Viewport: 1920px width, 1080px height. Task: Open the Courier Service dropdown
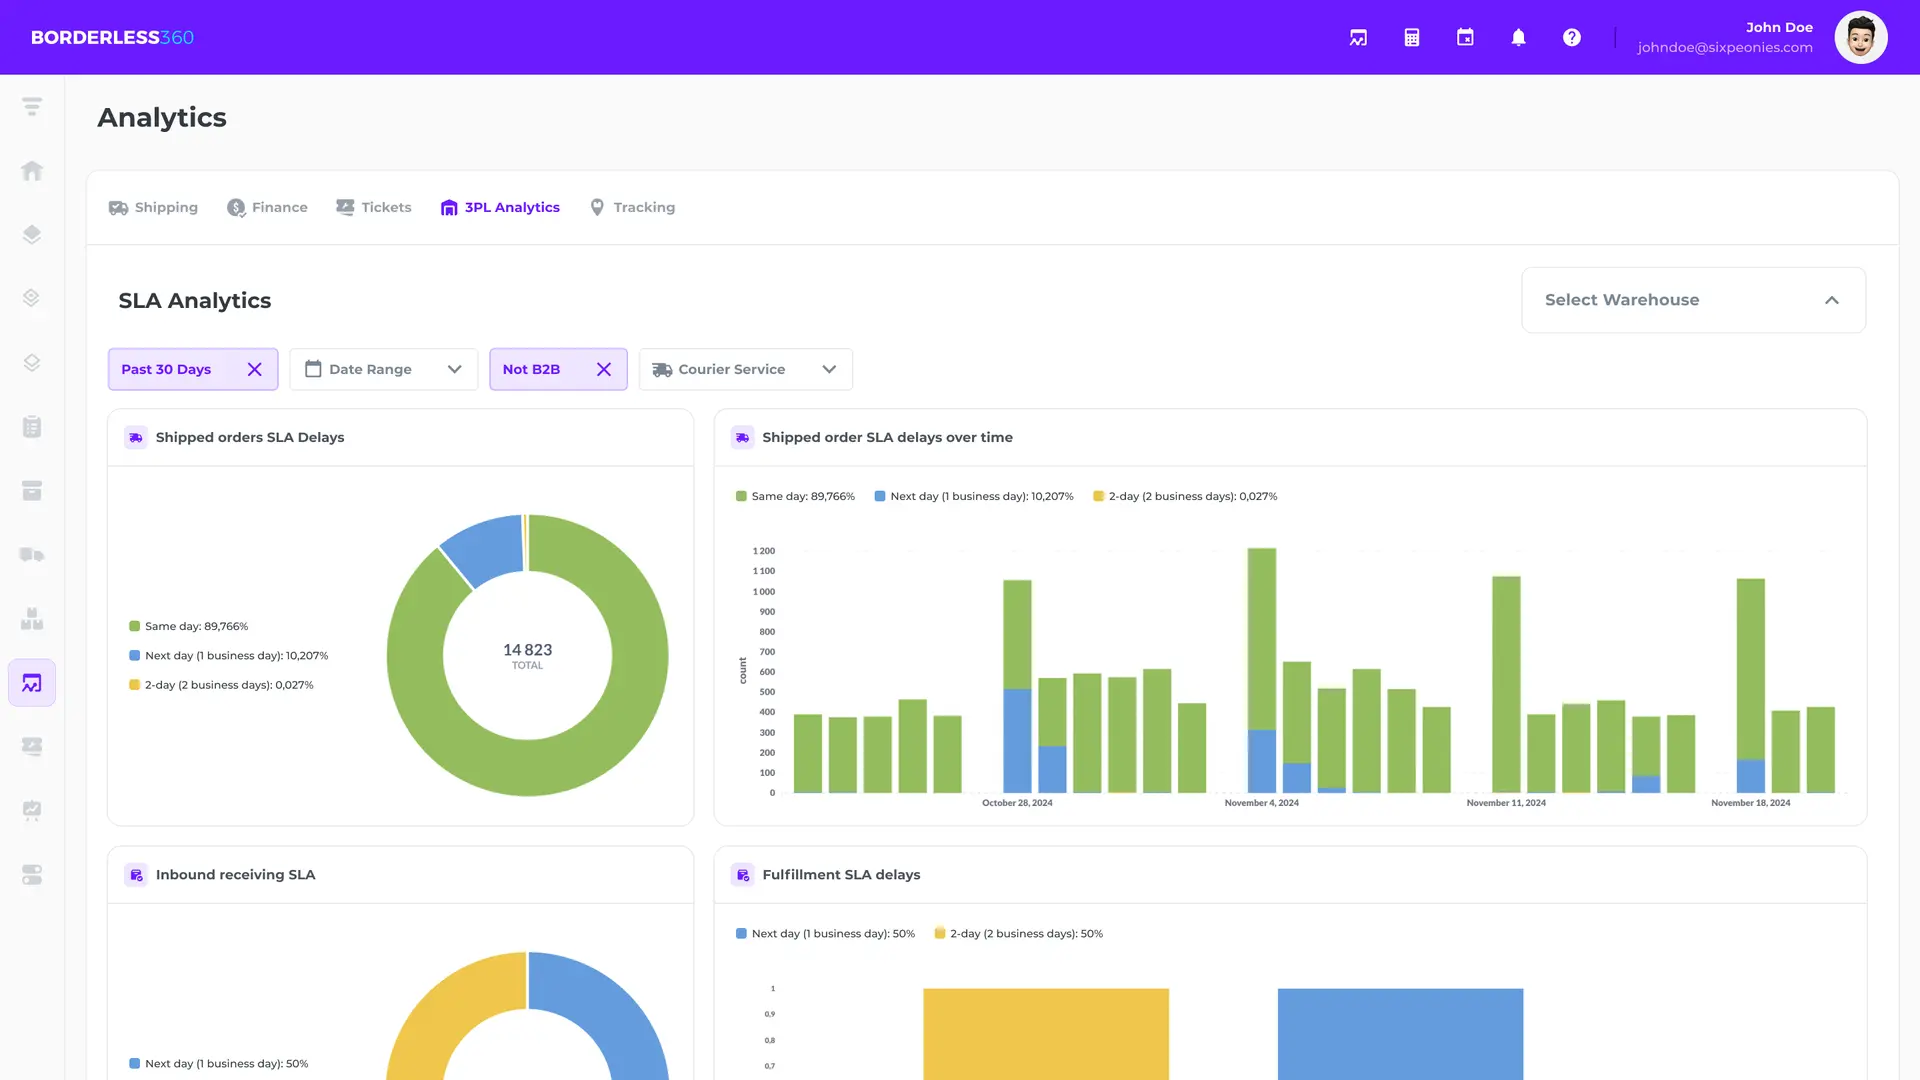coord(745,369)
